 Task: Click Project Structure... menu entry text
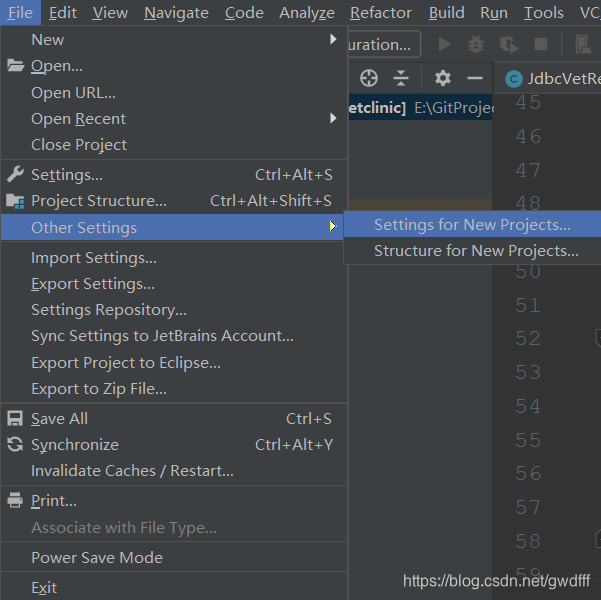(99, 201)
